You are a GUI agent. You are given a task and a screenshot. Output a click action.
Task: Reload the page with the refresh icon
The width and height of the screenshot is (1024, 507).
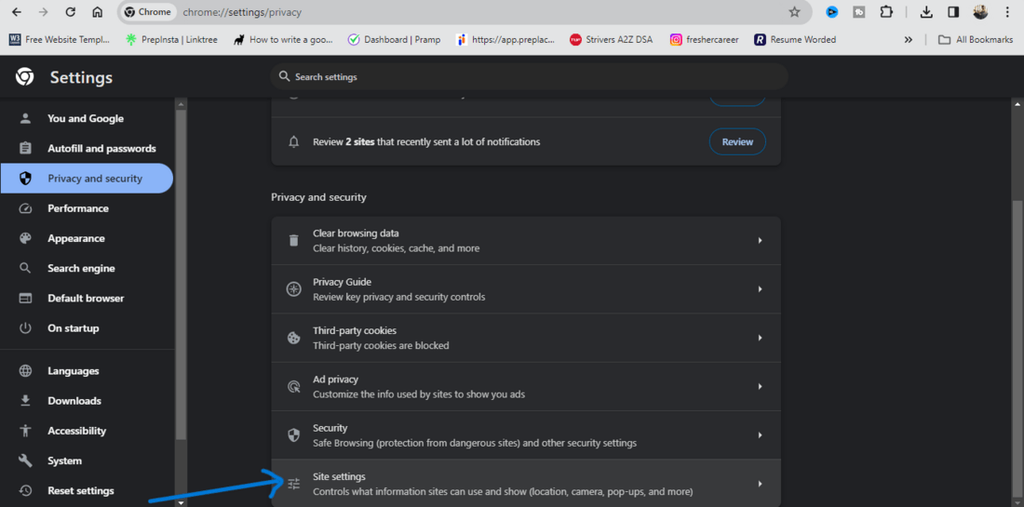tap(71, 12)
